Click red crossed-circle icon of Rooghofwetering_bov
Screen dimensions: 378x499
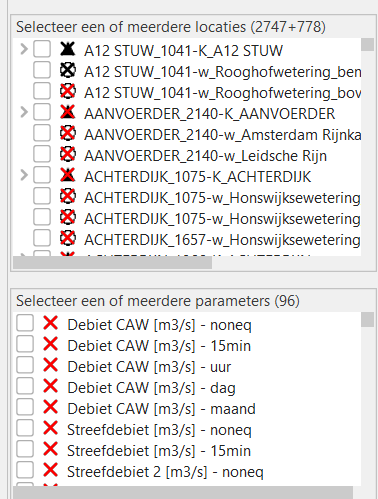[68, 91]
